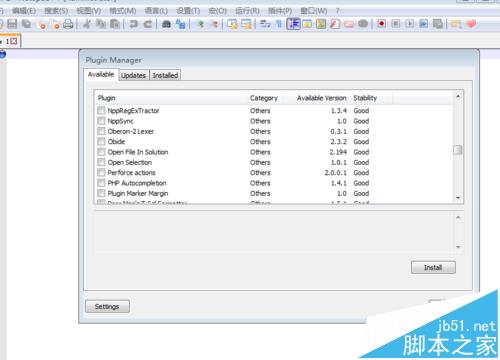Select the PHP Autocompletion plugin name
Viewport: 500px width, 360px height.
pyautogui.click(x=137, y=183)
